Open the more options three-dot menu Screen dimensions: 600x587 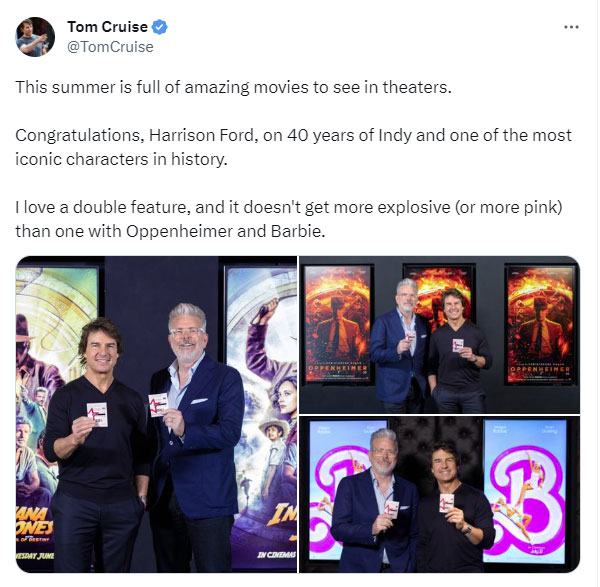pyautogui.click(x=571, y=27)
